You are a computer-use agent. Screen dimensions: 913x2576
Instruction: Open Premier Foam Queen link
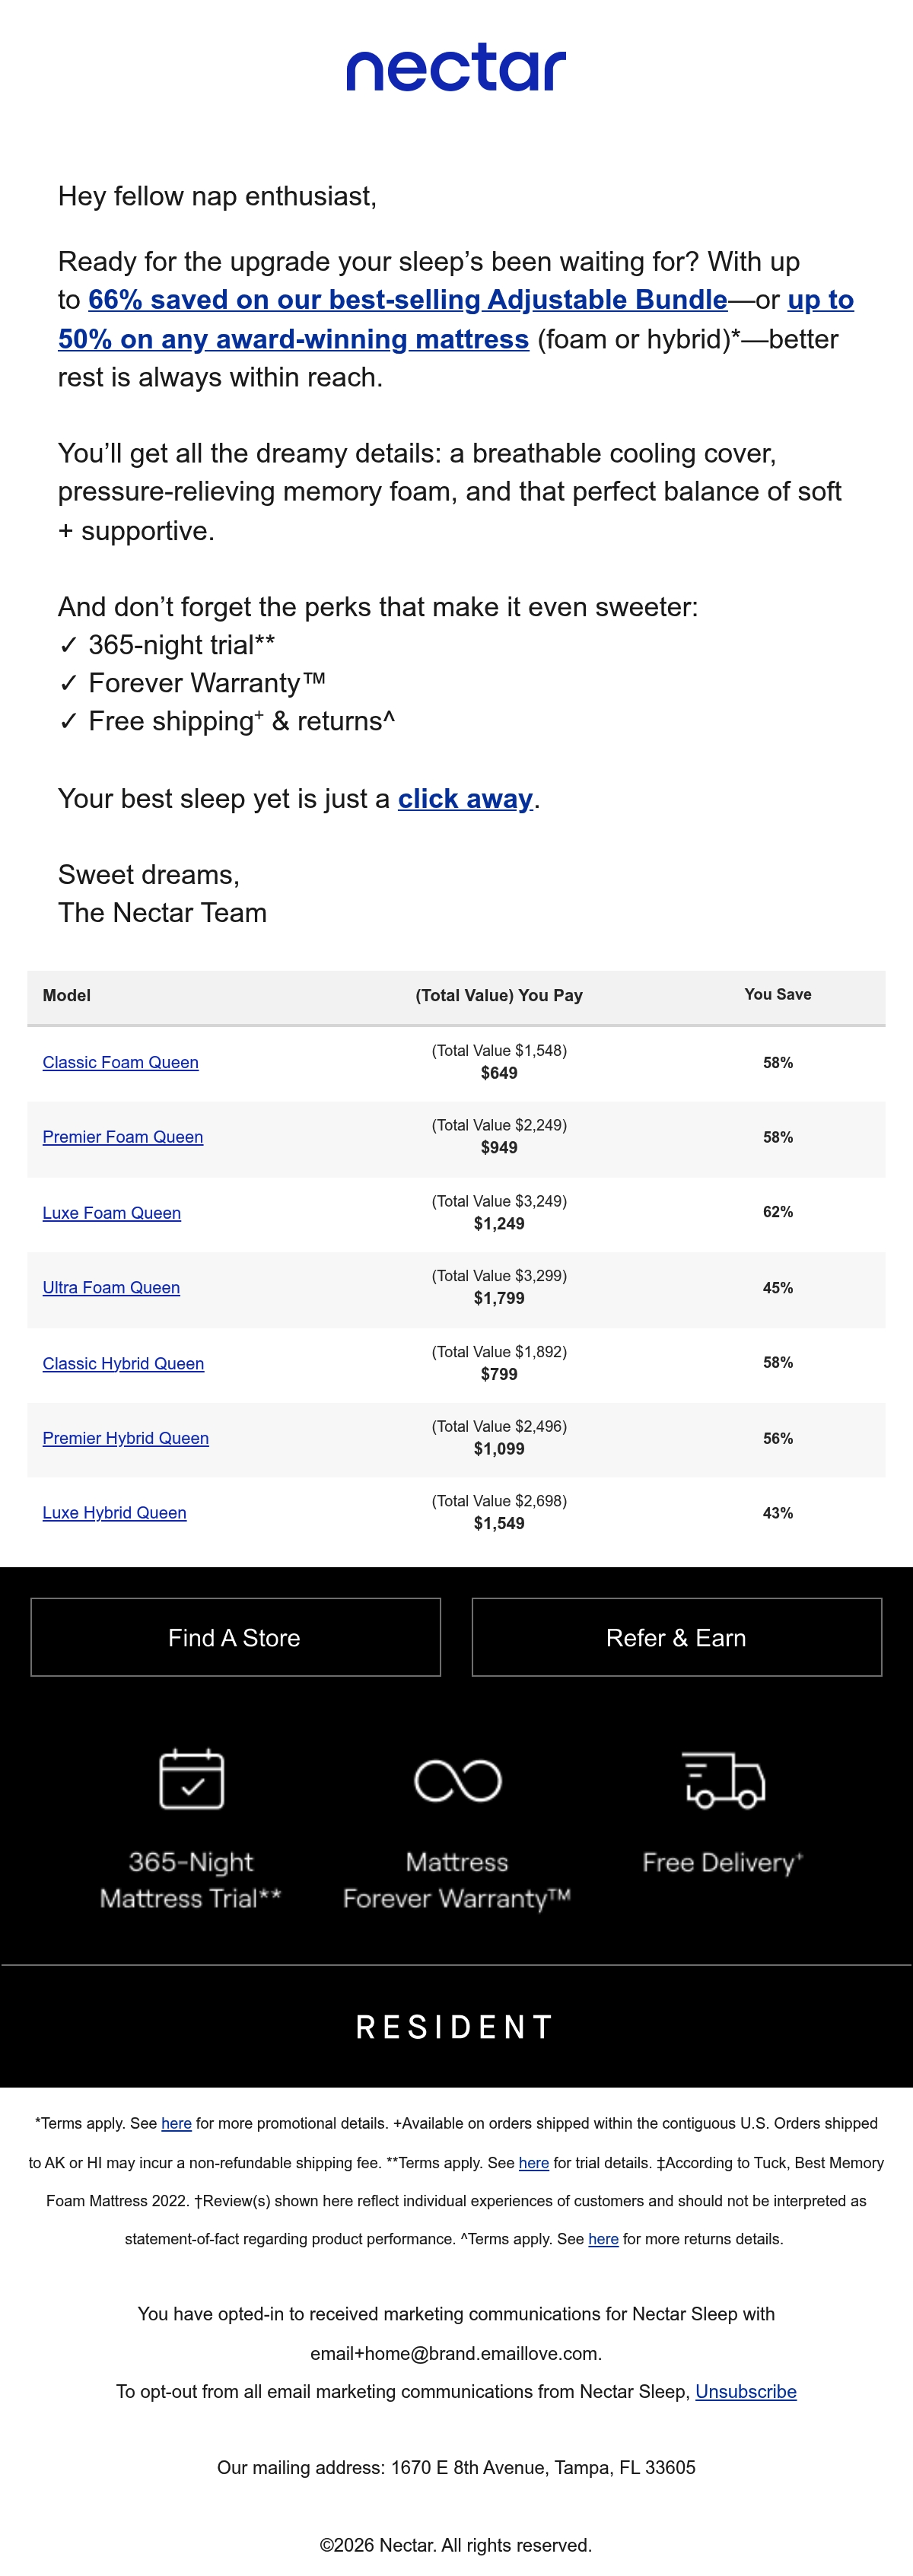(x=123, y=1137)
